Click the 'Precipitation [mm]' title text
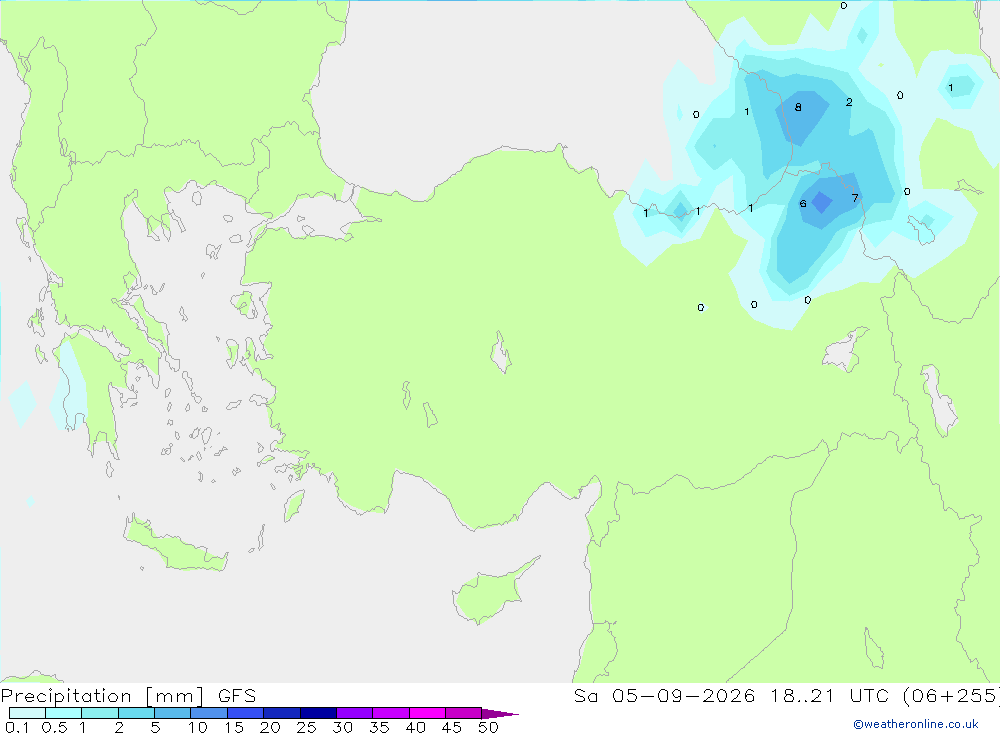The height and width of the screenshot is (733, 1000). pyautogui.click(x=103, y=696)
